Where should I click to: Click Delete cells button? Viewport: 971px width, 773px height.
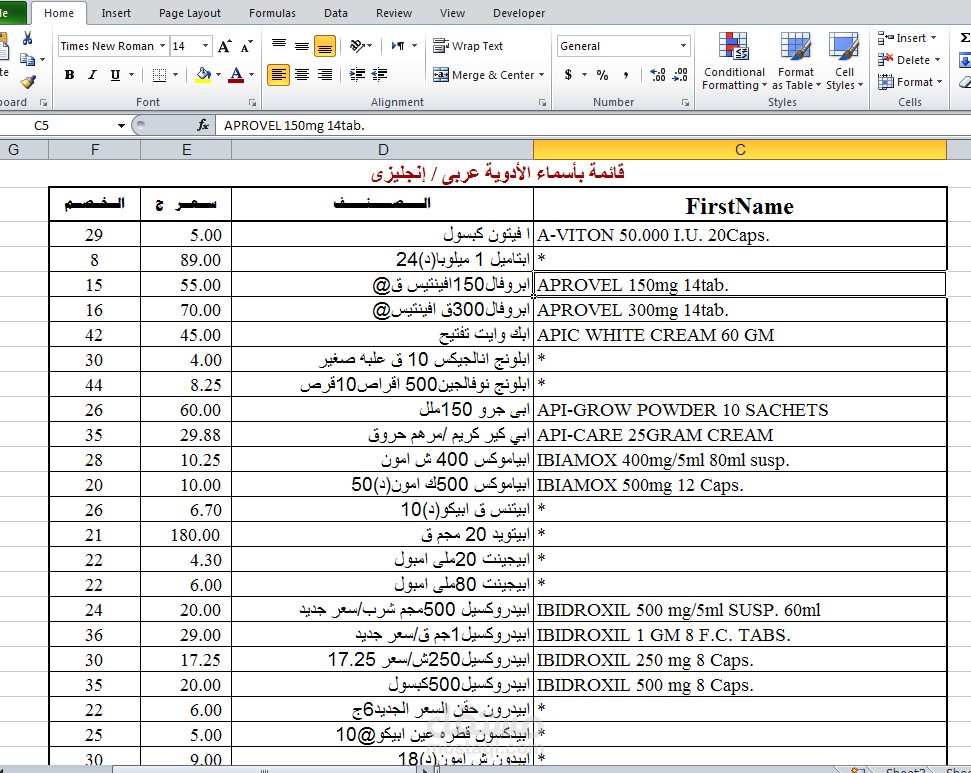pos(909,59)
